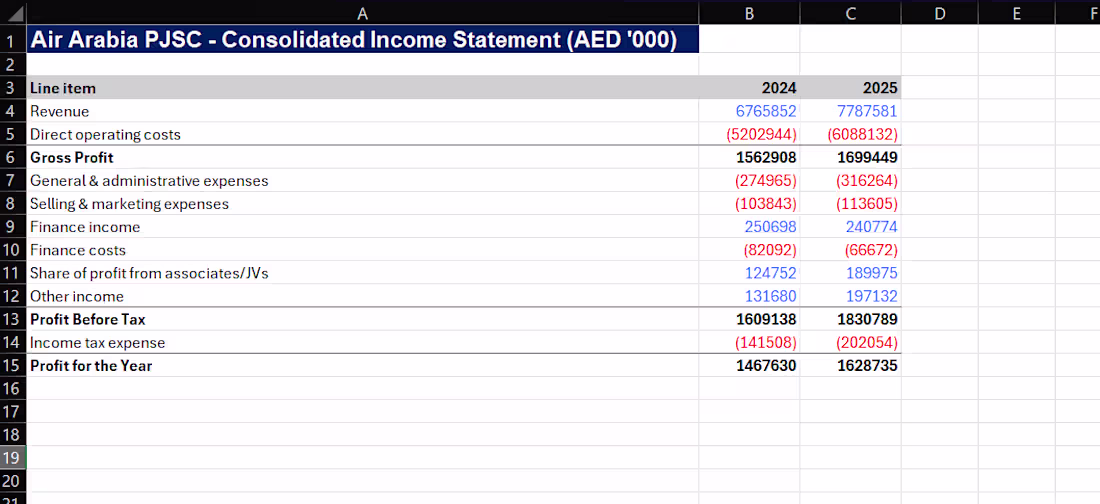Select 'Direct operating costs' label
Screen dimensions: 1100x504
363,134
